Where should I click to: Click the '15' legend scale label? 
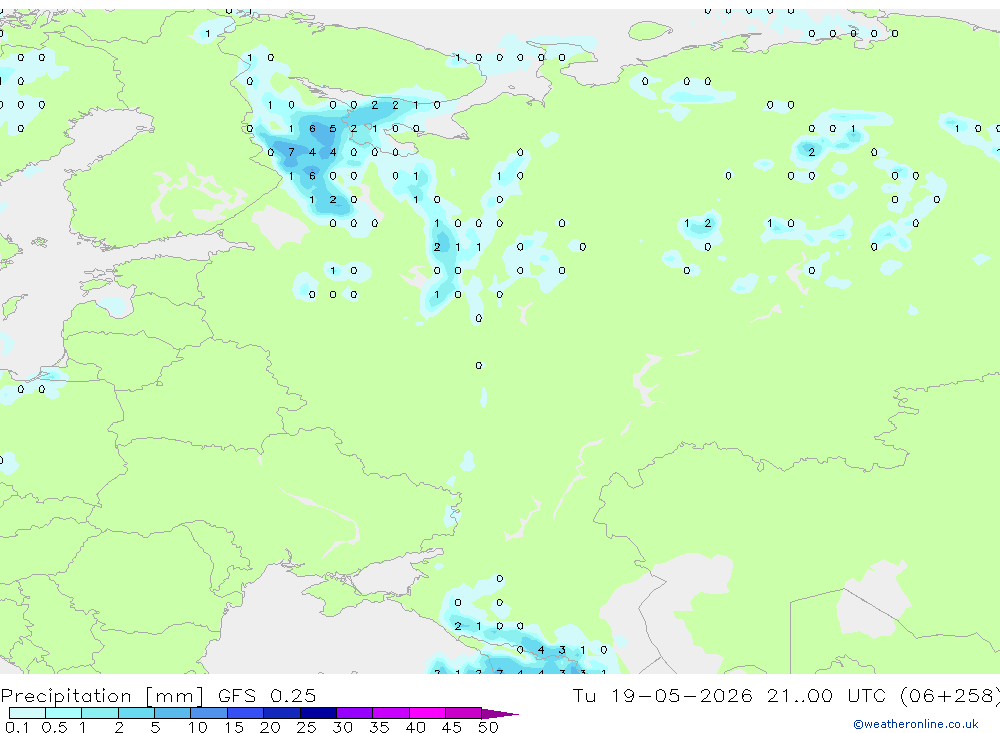pos(234,727)
